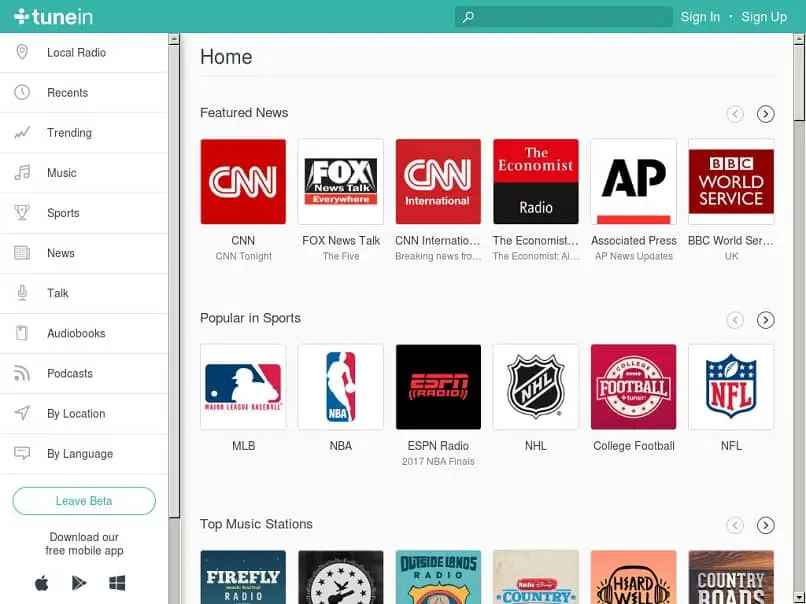Show next Popular in Sports items
The width and height of the screenshot is (806, 604).
(765, 320)
